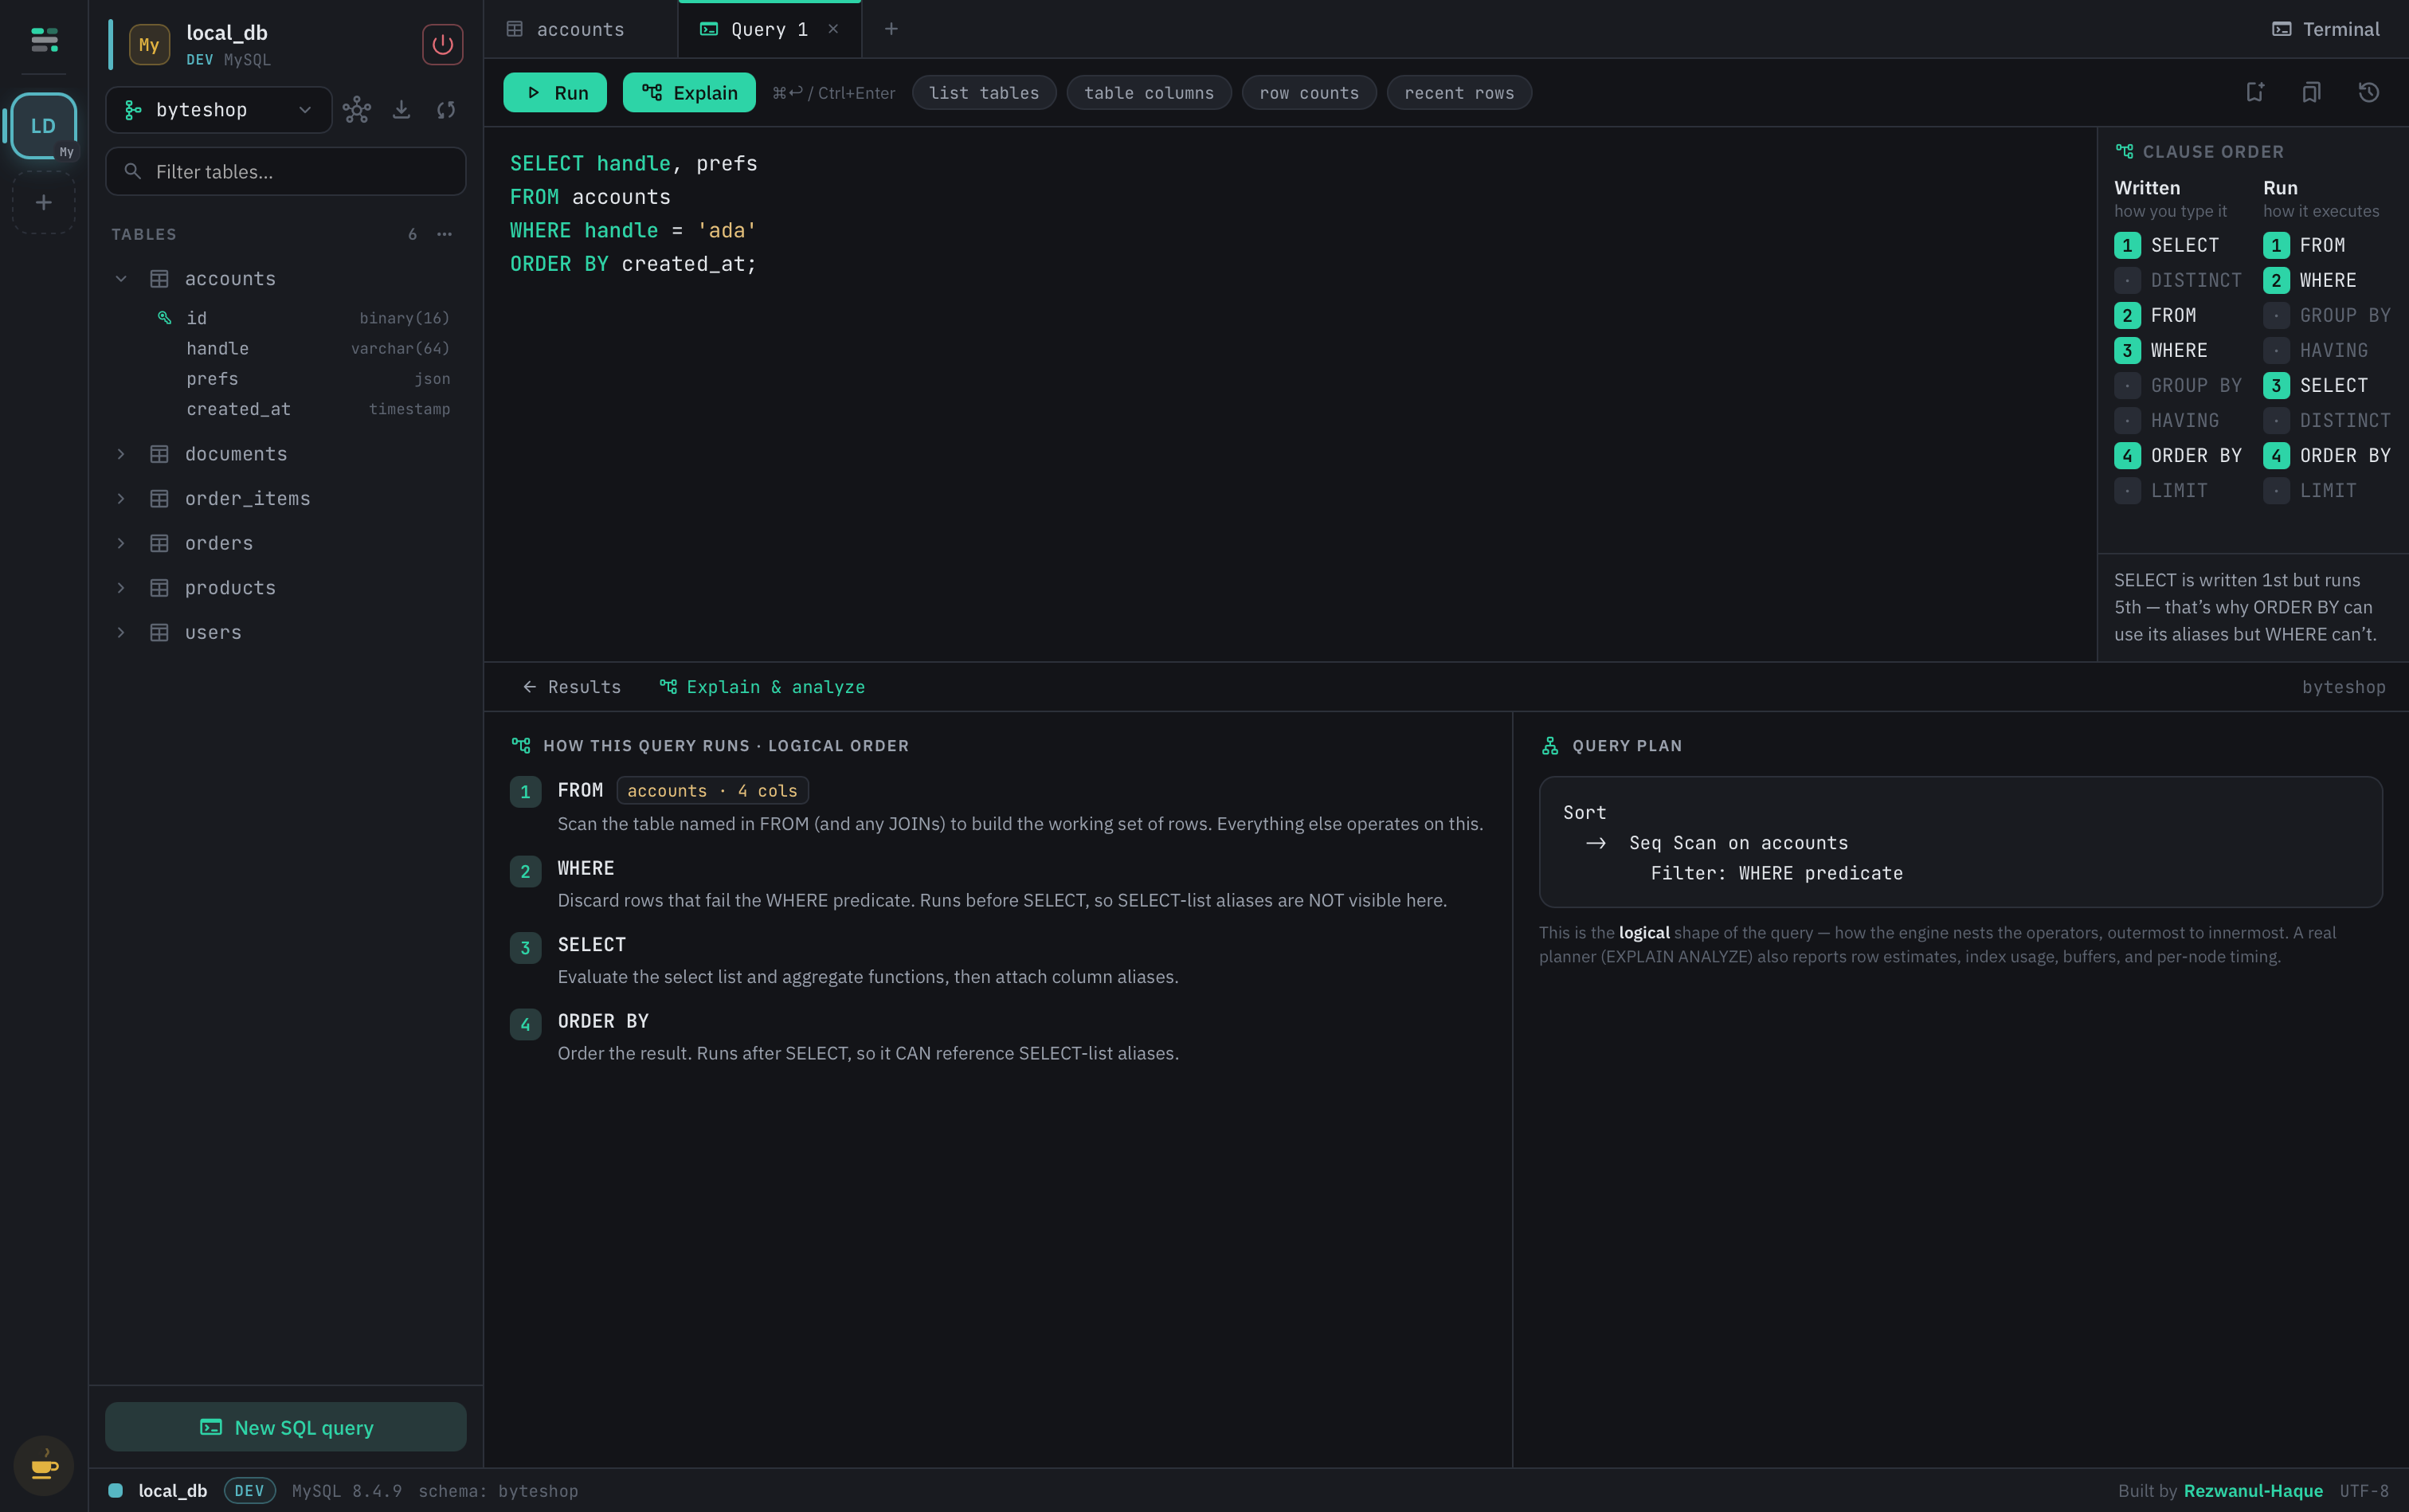Click the copy query icon
The width and height of the screenshot is (2409, 1512).
(x=2311, y=93)
